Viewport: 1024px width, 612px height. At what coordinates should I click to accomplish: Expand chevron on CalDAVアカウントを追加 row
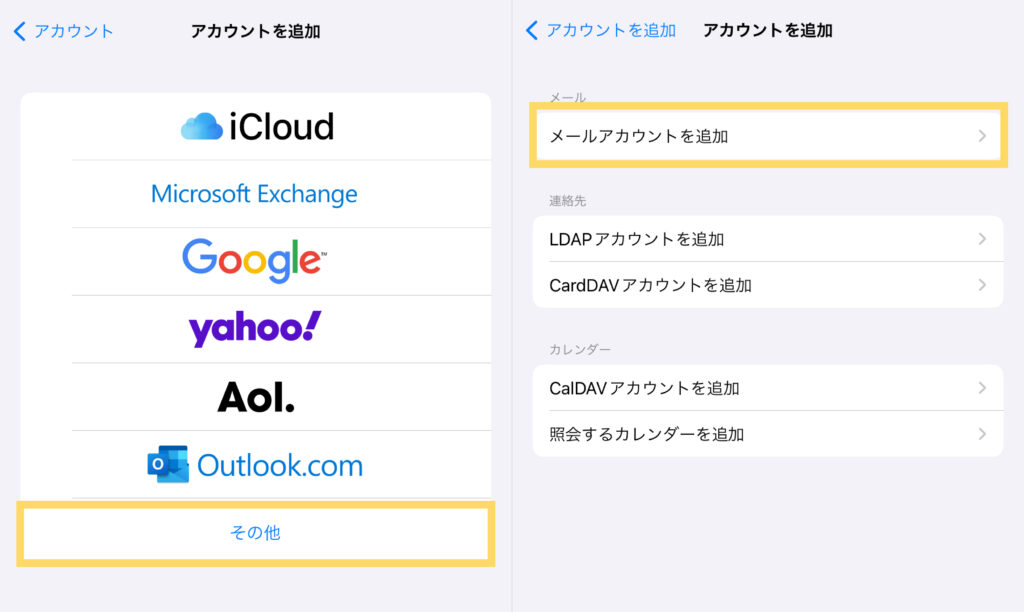point(982,388)
